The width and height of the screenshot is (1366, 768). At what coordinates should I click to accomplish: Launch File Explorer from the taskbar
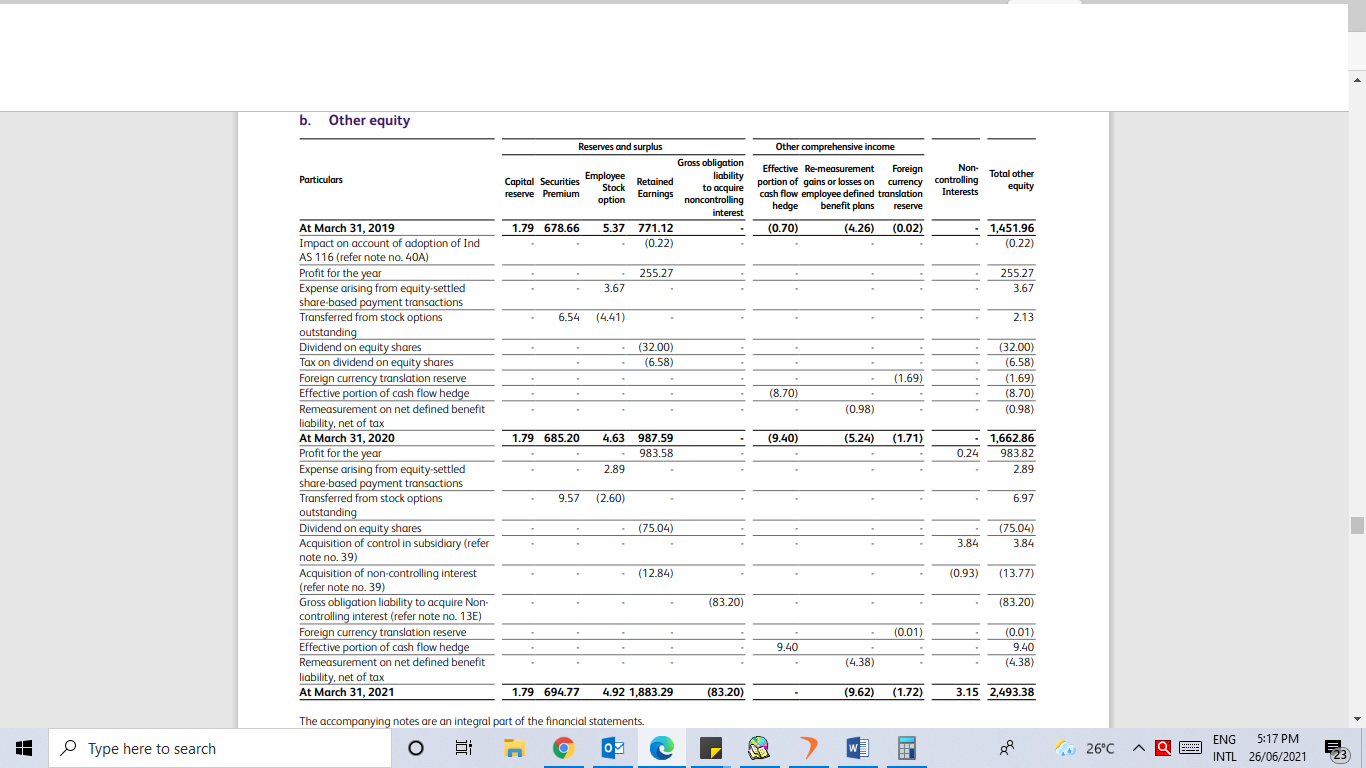[x=514, y=748]
